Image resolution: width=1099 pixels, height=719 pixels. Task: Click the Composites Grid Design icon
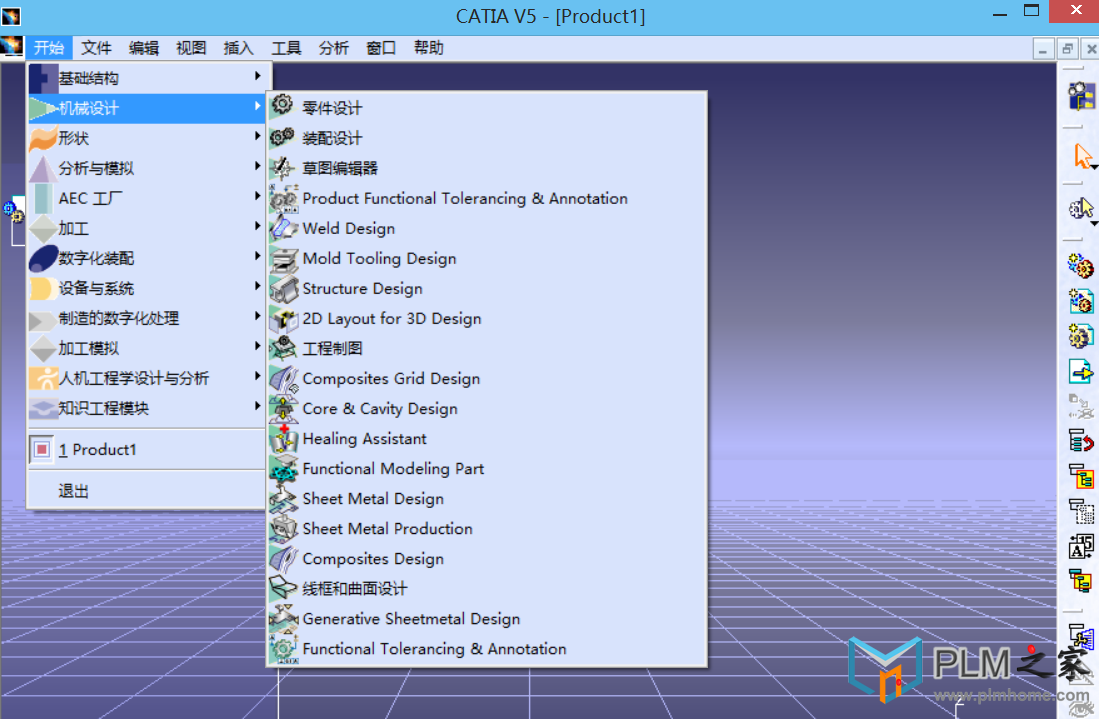[283, 378]
